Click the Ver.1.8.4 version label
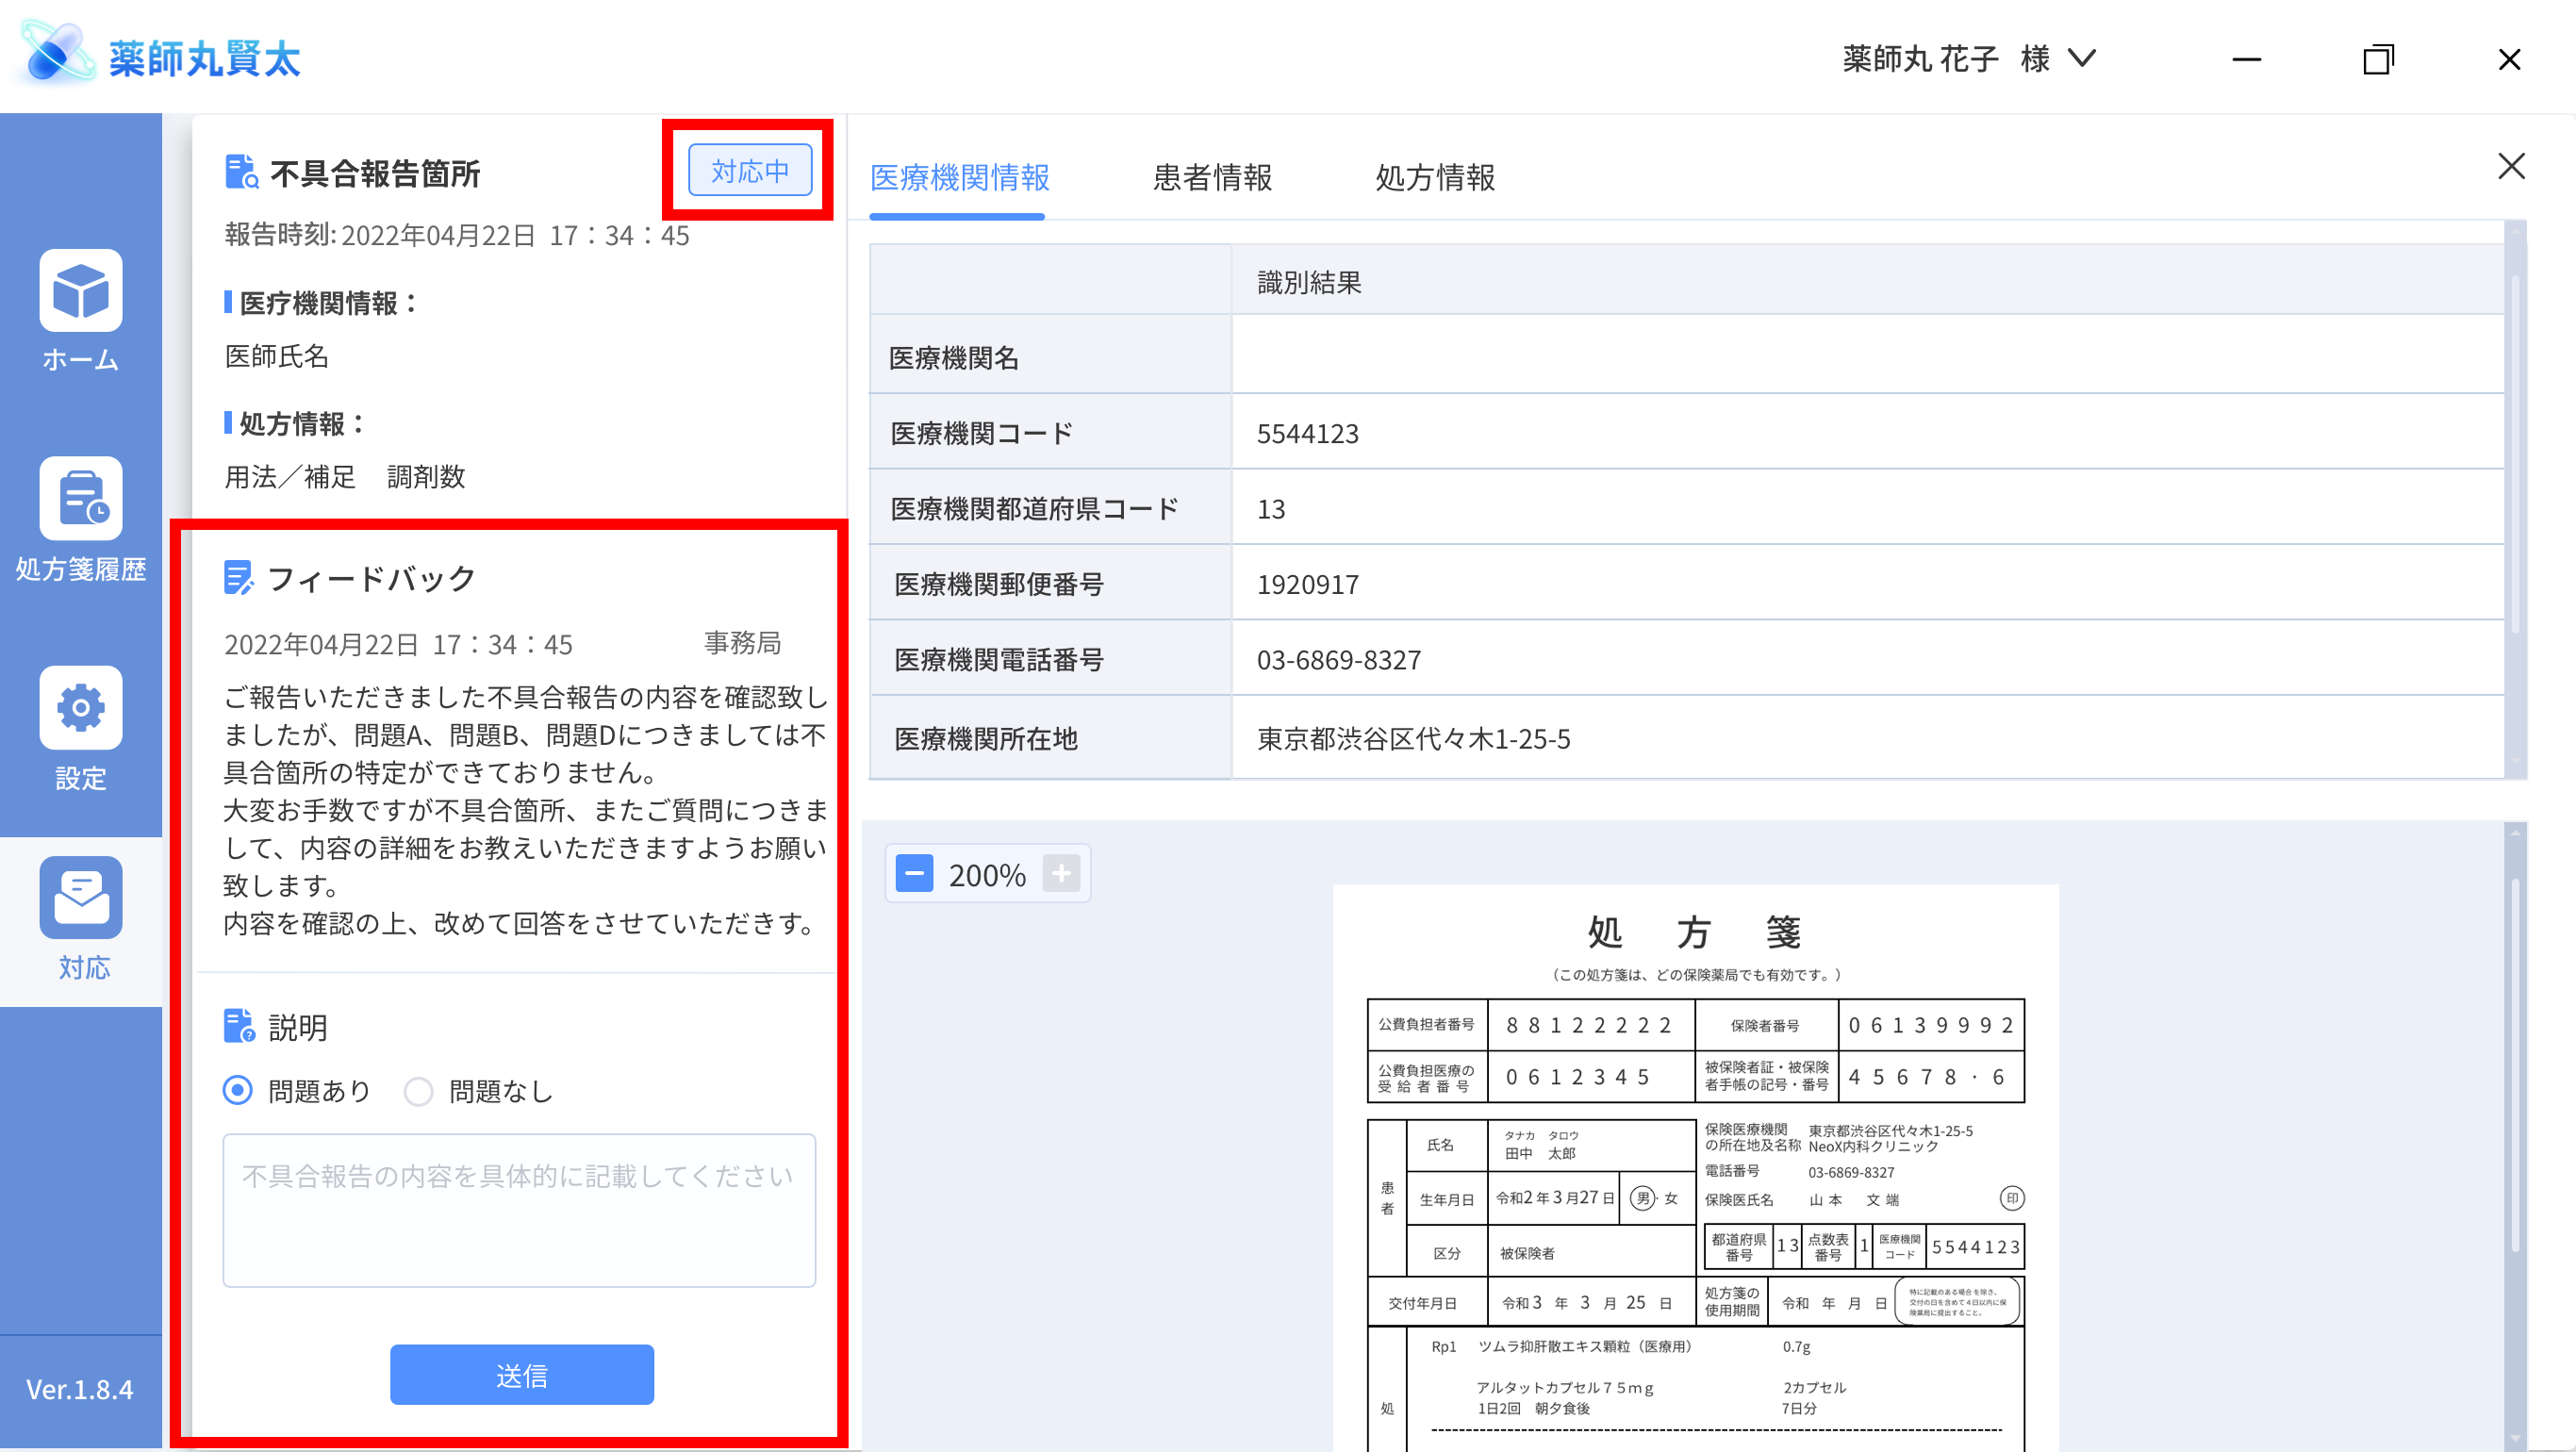This screenshot has height=1452, width=2576. point(80,1389)
